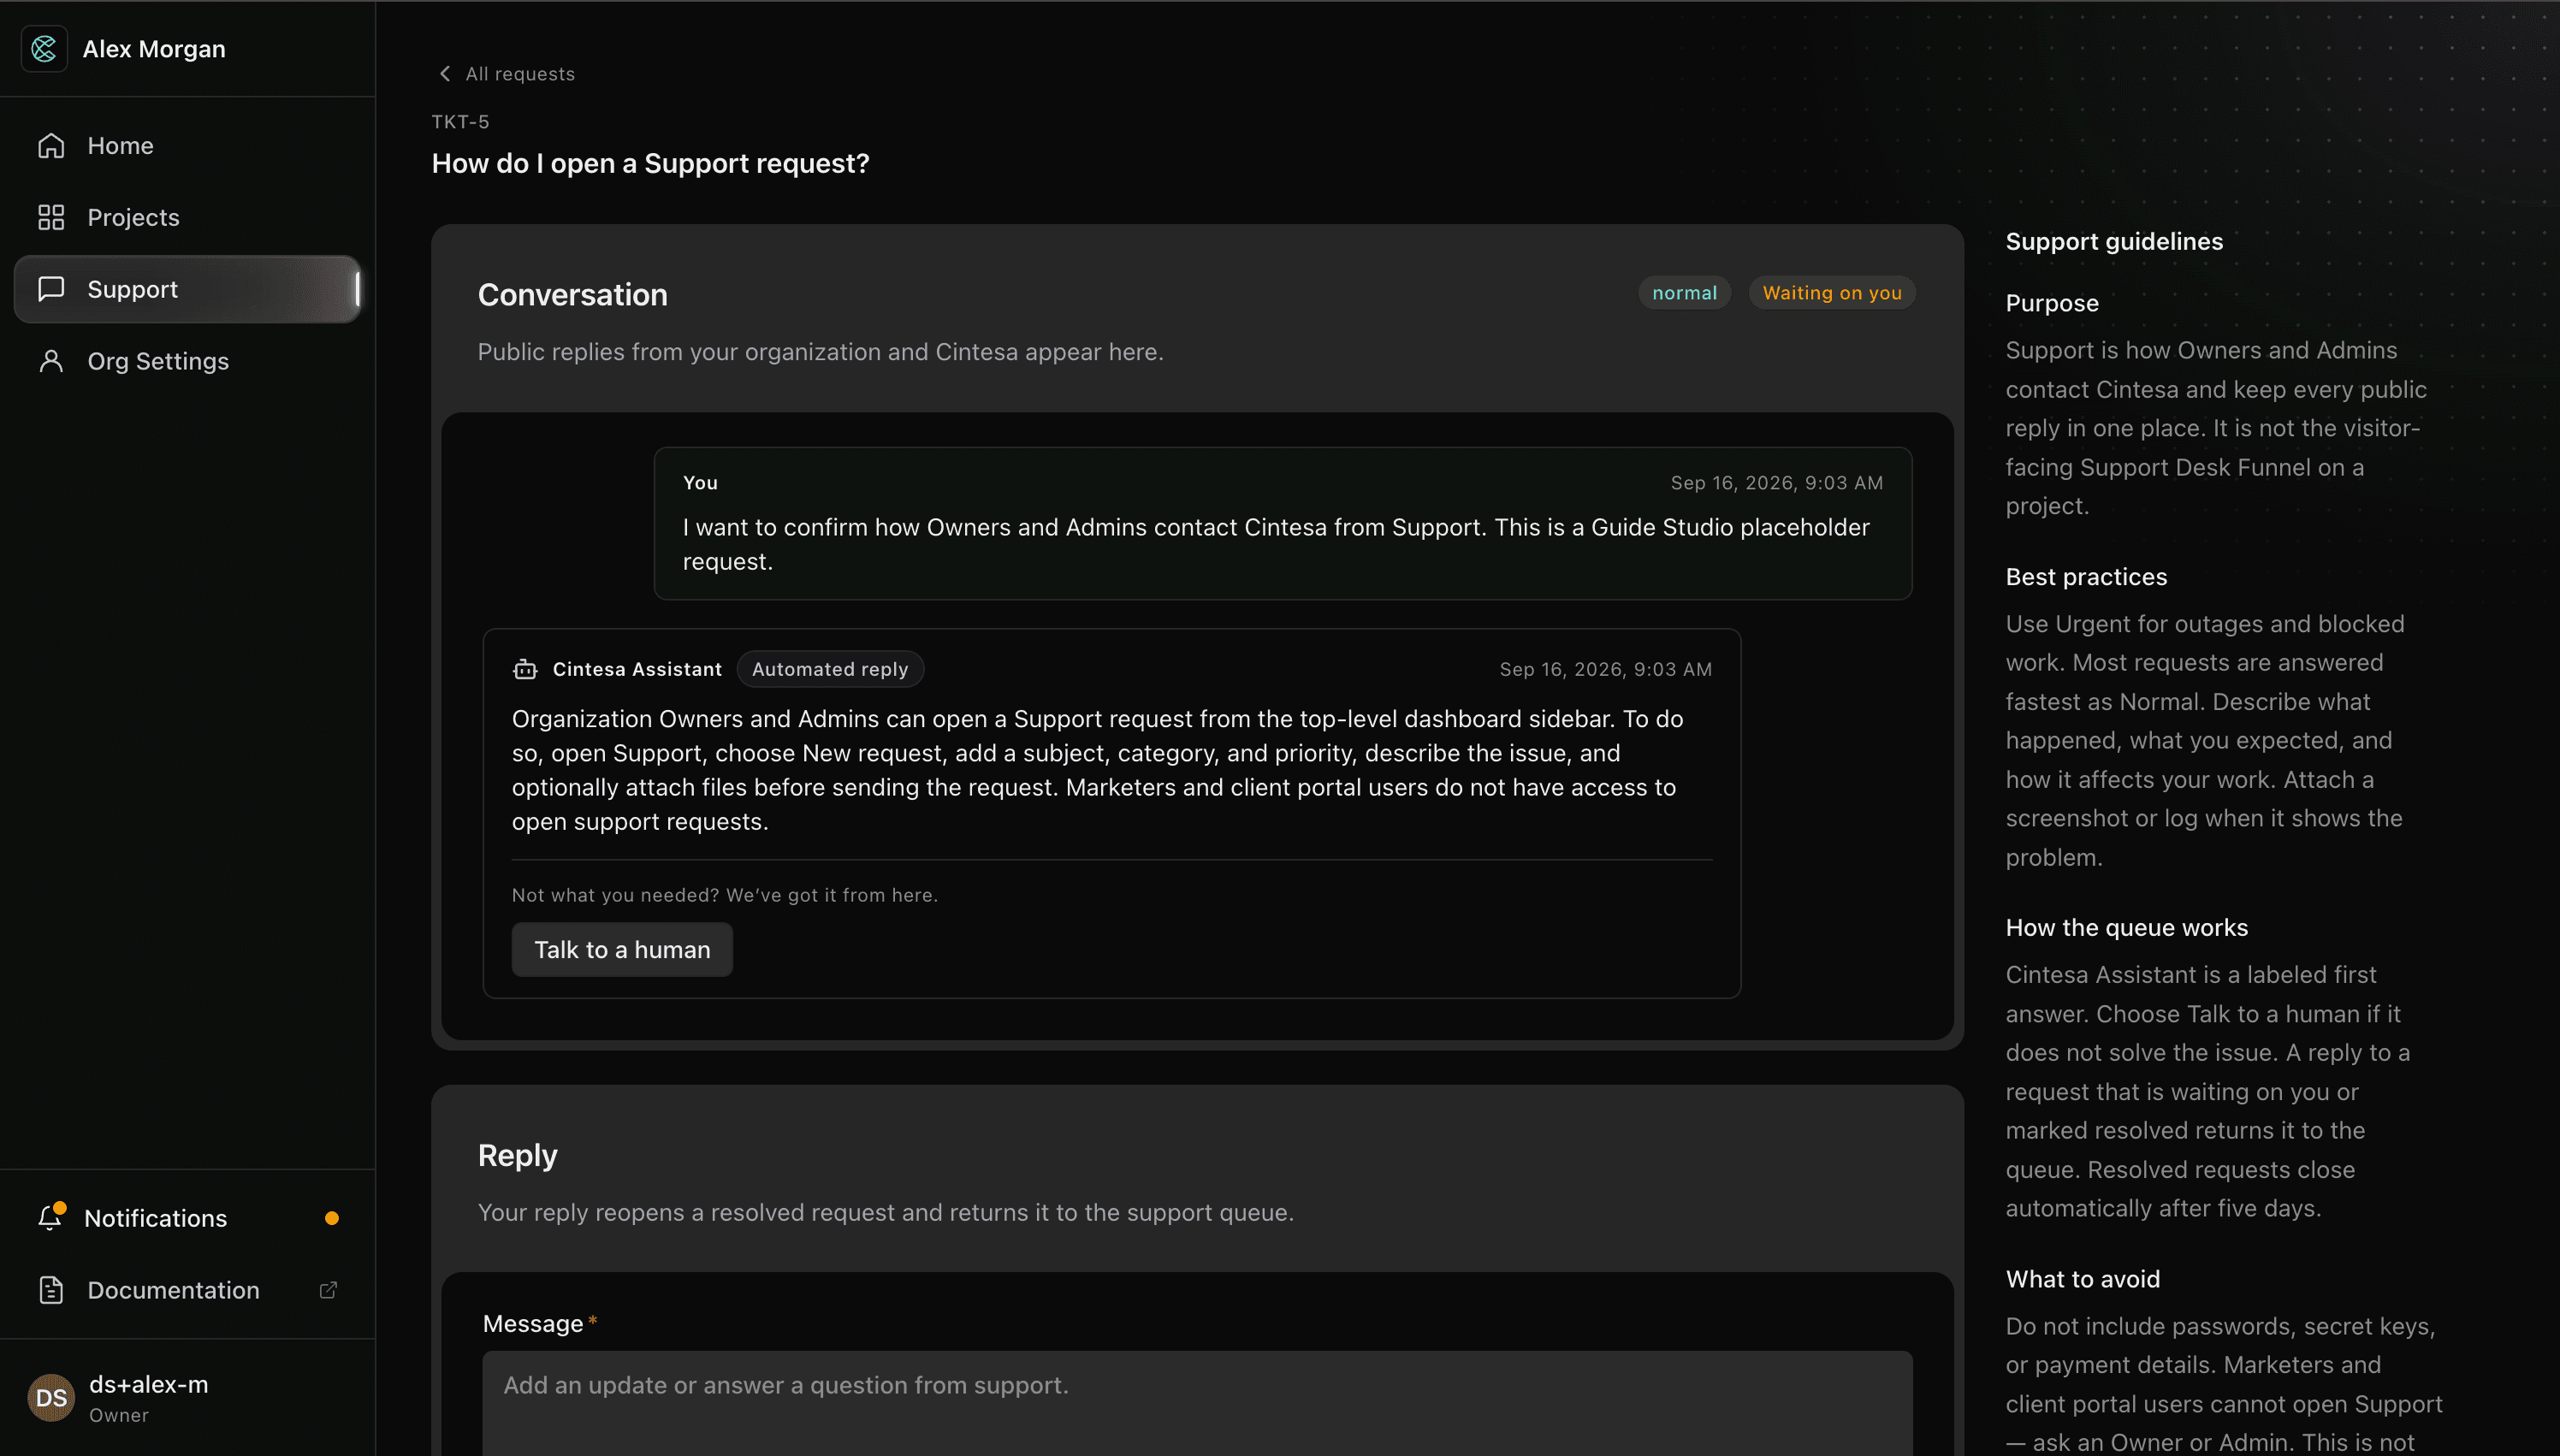Click the back chevron beside All requests
Screen dimensions: 2560x1456
coord(445,74)
